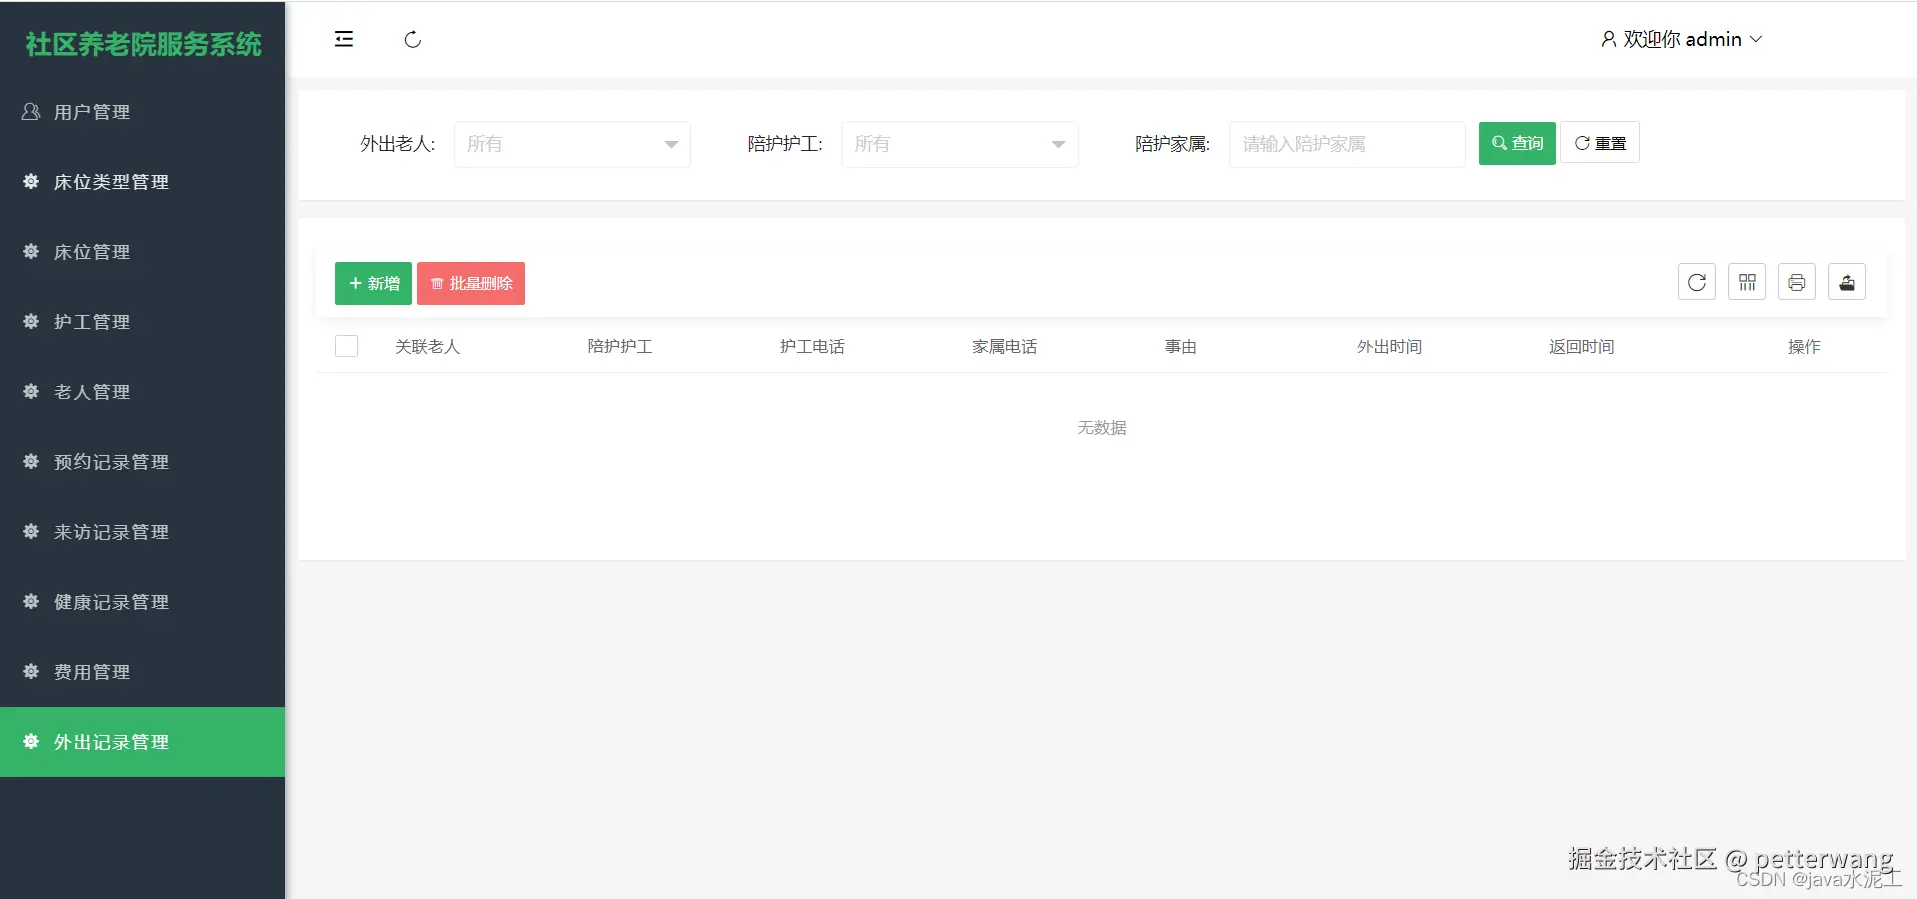Click the gear icon beside 健康记录管理
This screenshot has height=899, width=1917.
pyautogui.click(x=31, y=601)
